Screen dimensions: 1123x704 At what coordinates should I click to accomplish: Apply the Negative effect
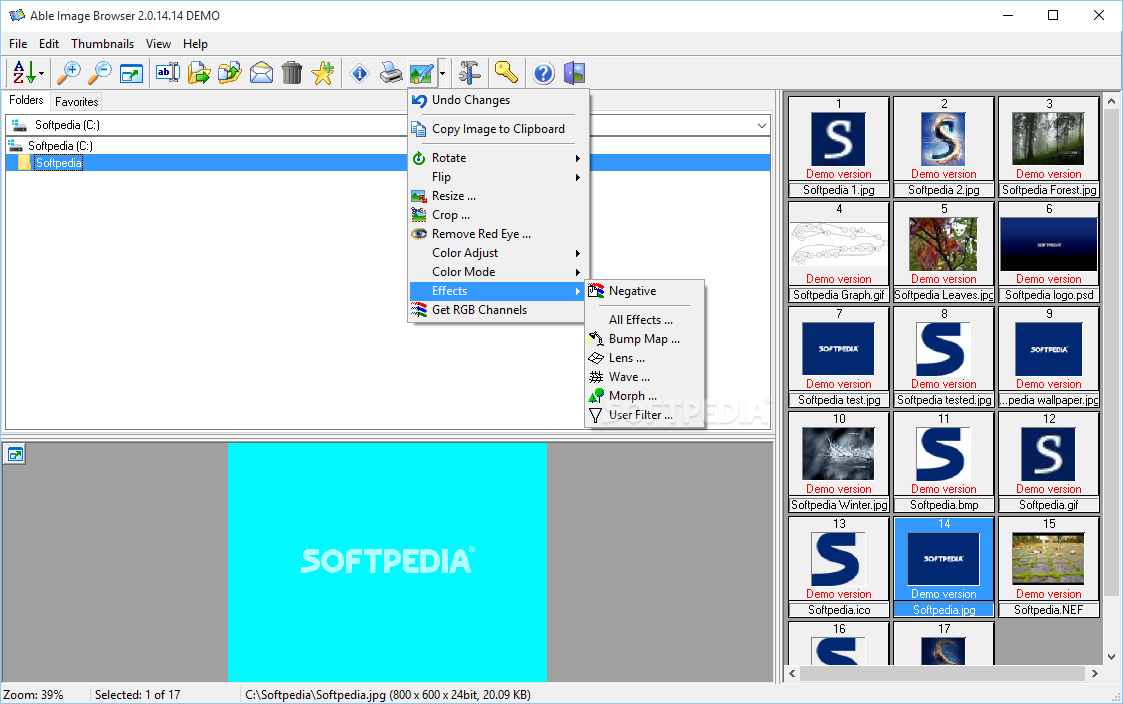pos(645,291)
